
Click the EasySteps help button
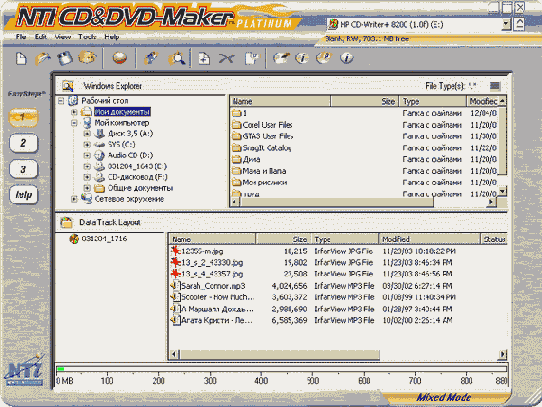(23, 195)
